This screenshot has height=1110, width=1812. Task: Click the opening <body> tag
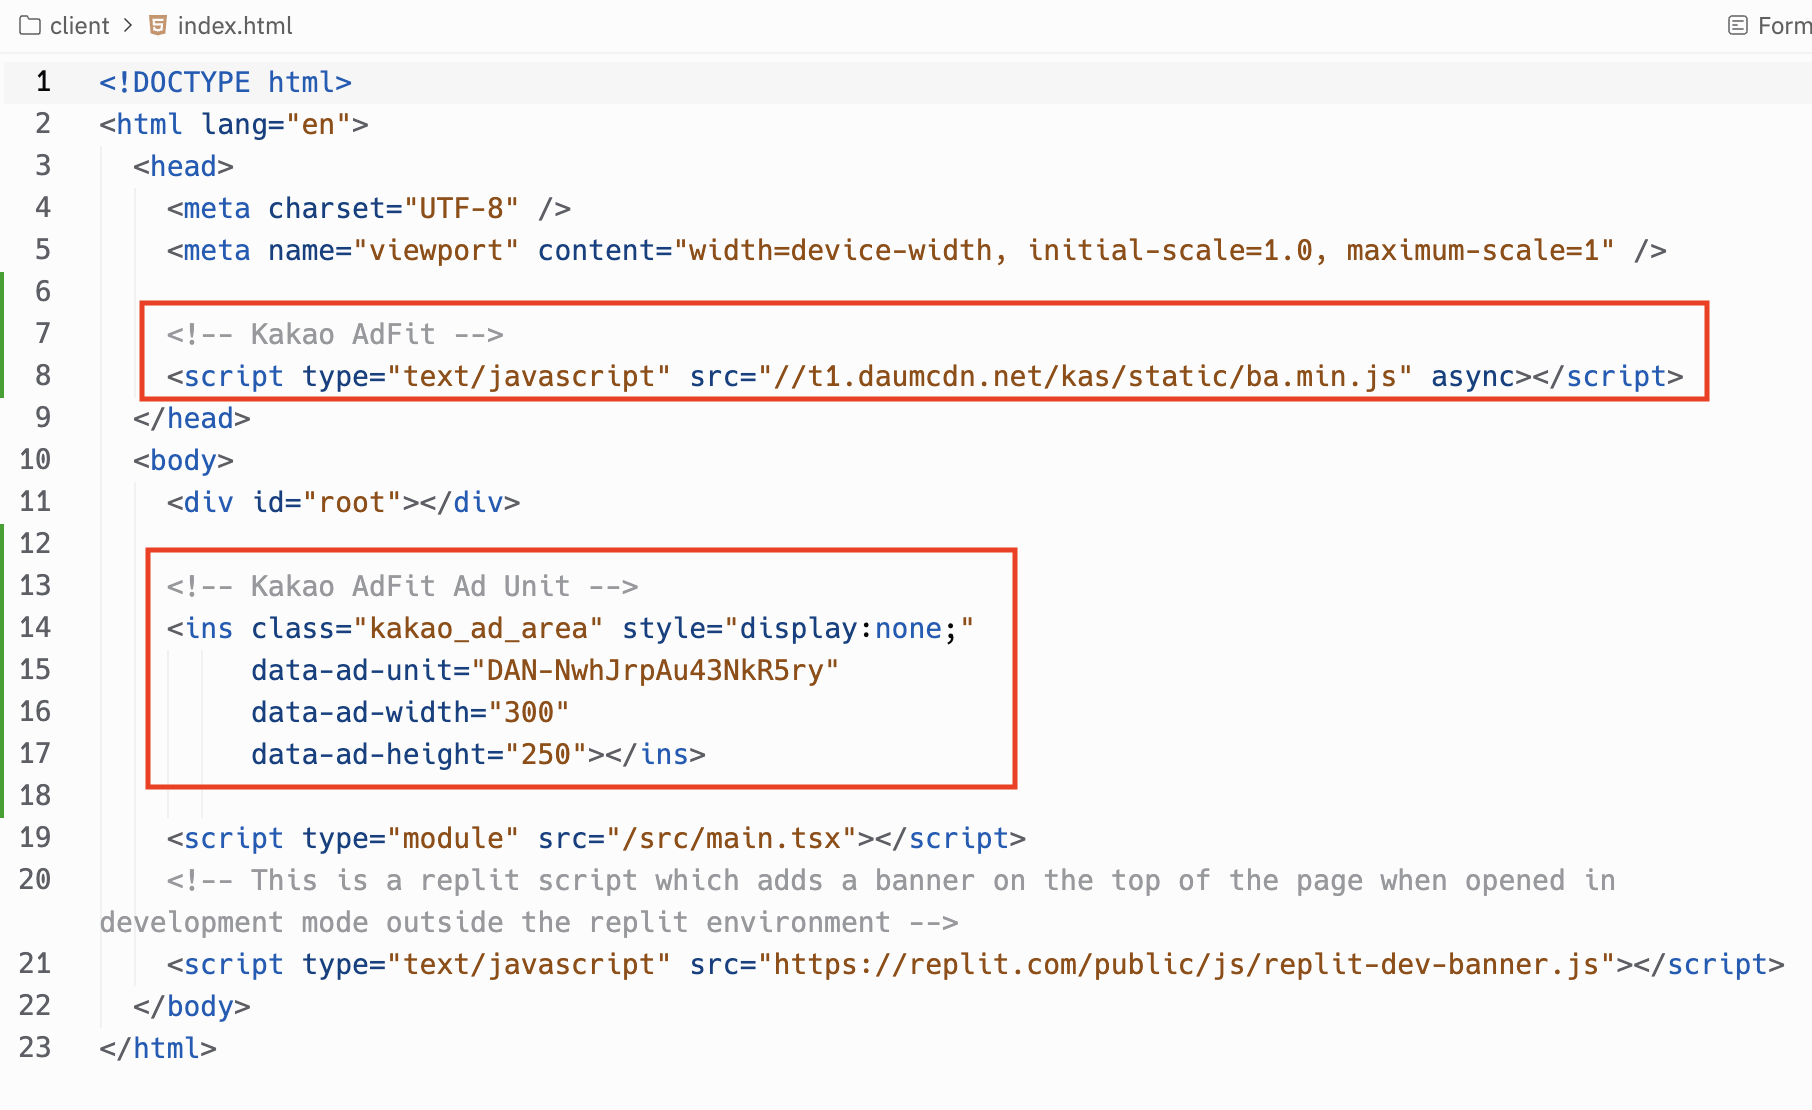pyautogui.click(x=183, y=460)
